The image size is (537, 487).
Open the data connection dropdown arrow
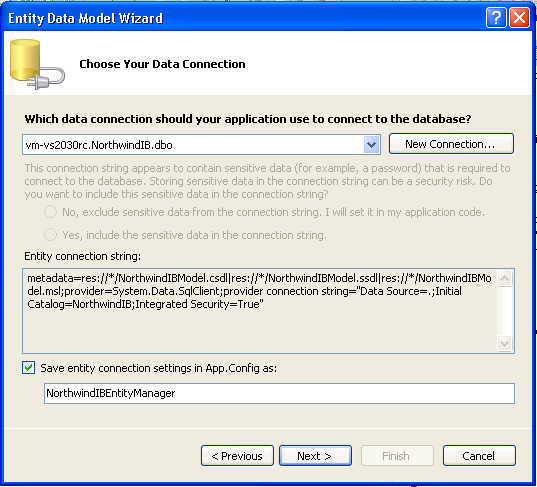point(372,145)
